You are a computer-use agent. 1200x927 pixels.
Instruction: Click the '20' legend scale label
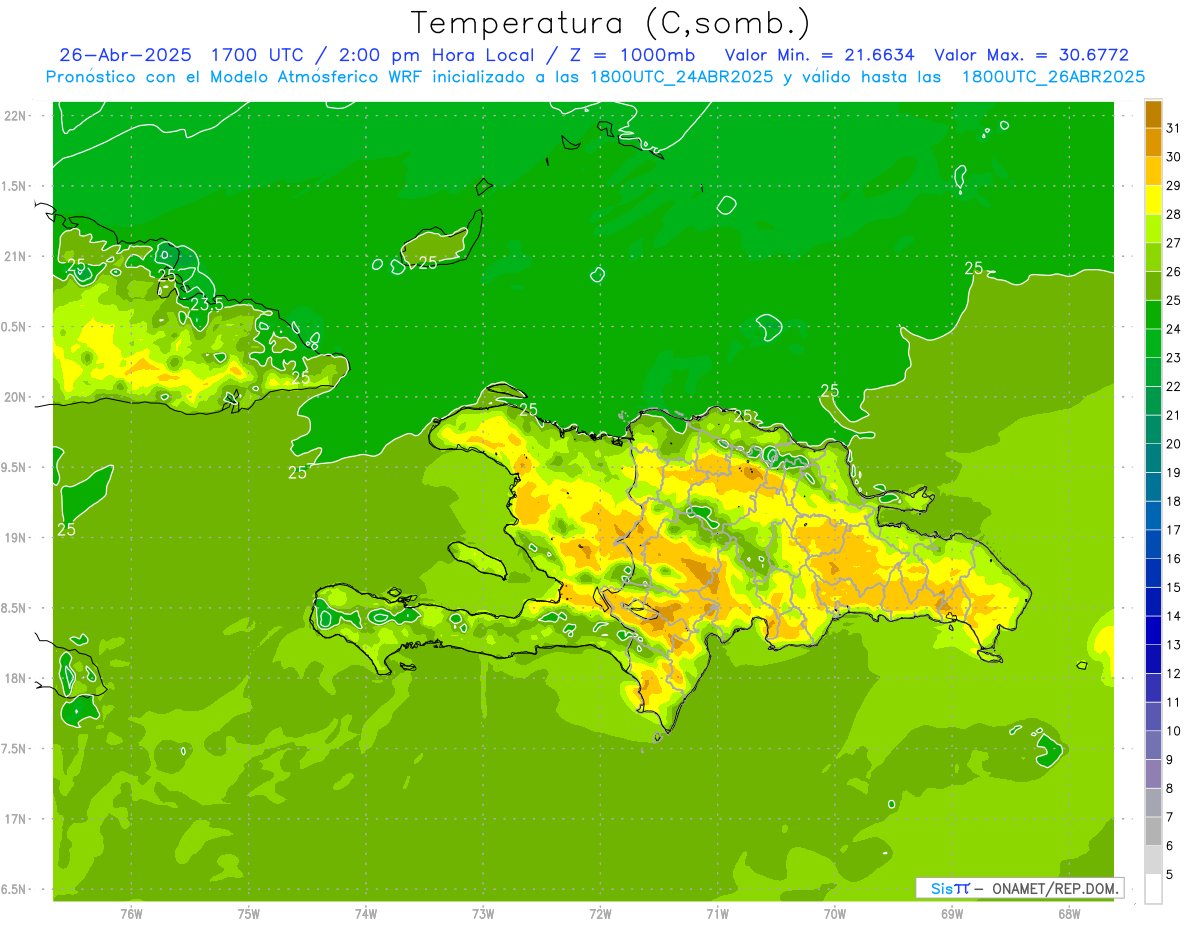click(x=1173, y=444)
